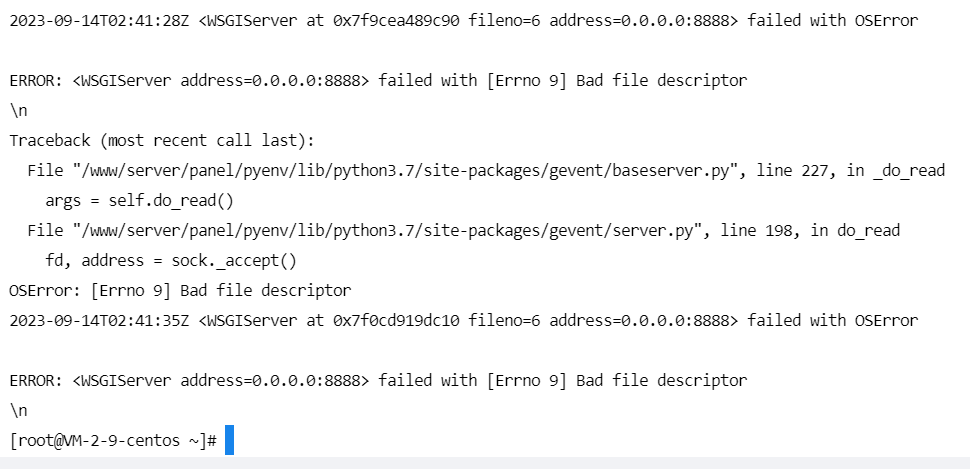Click the \n line above Traceback
The height and width of the screenshot is (469, 970).
[x=19, y=111]
